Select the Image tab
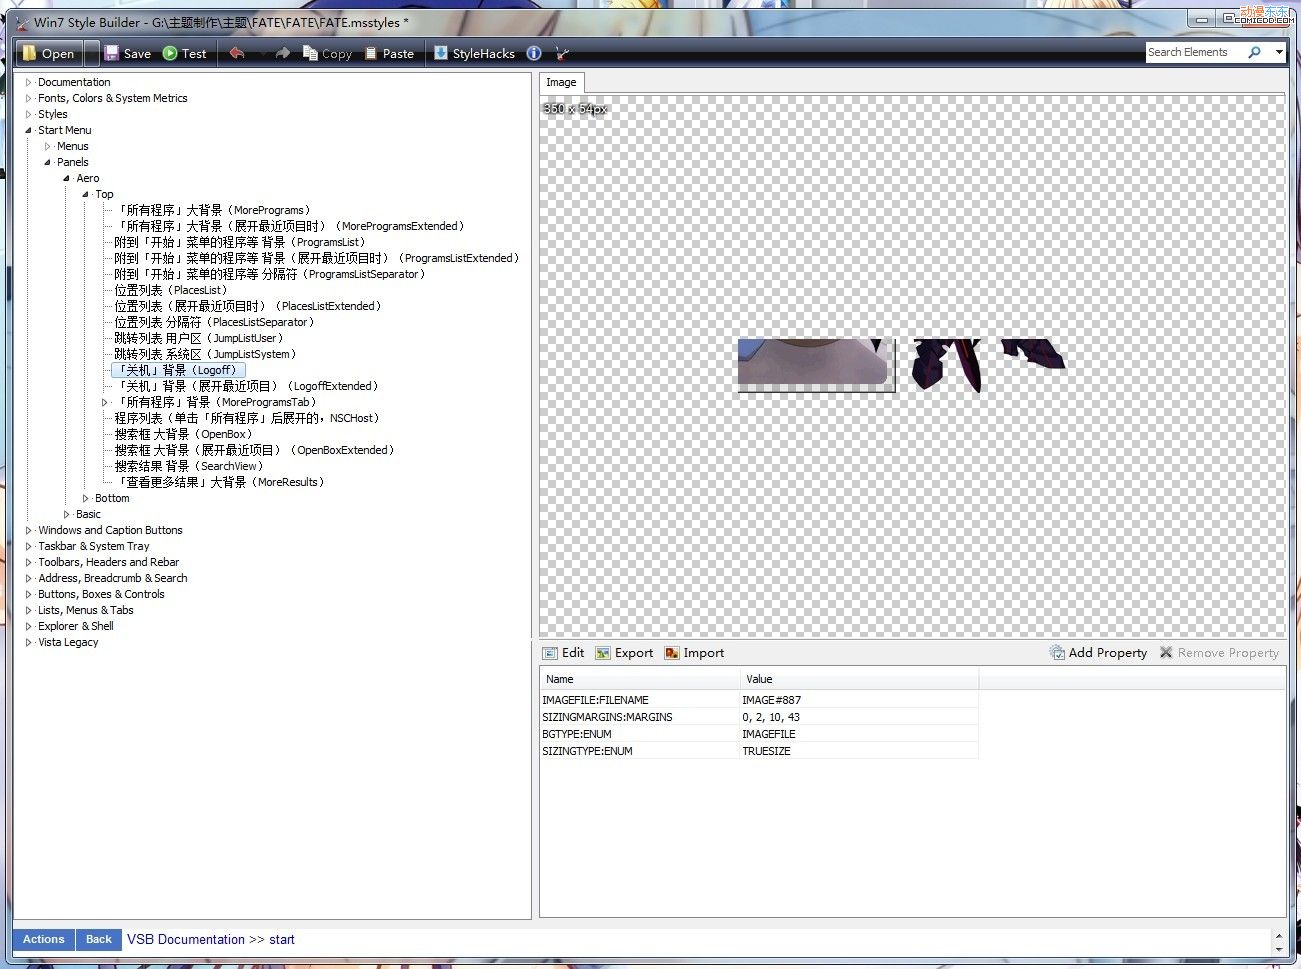Screen dimensions: 1301x969 (x=561, y=82)
